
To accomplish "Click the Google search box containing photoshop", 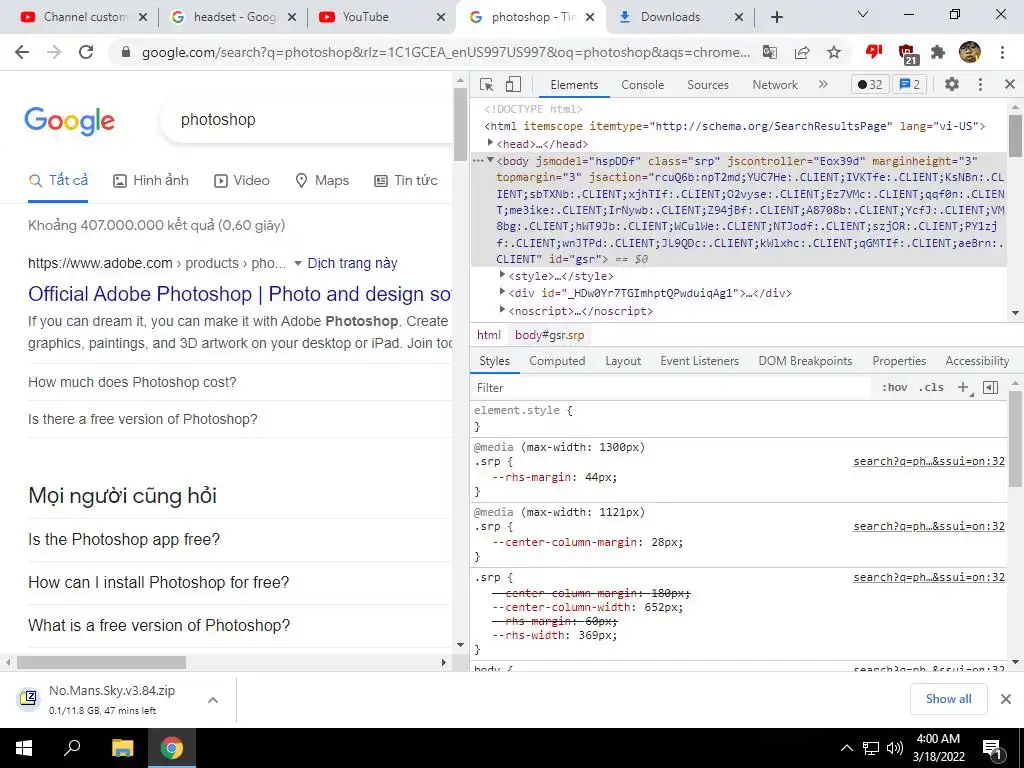I will 307,120.
